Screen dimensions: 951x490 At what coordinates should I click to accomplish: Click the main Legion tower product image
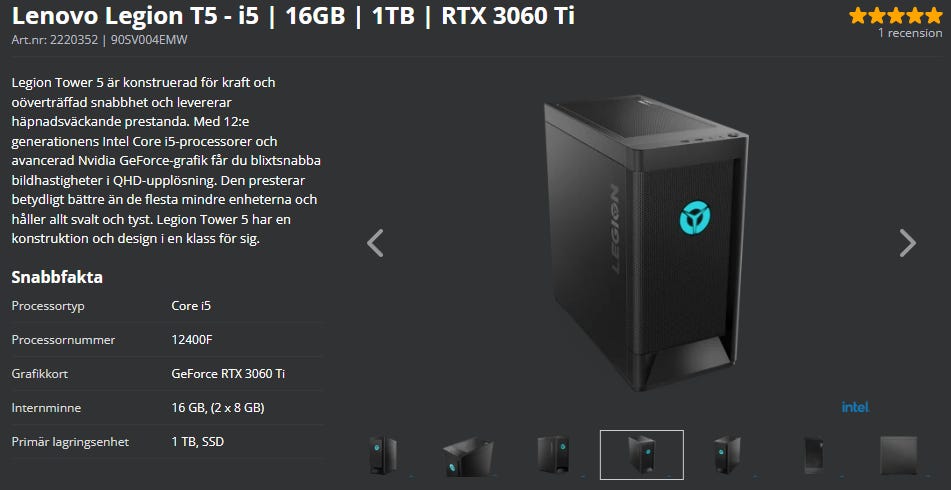(646, 243)
